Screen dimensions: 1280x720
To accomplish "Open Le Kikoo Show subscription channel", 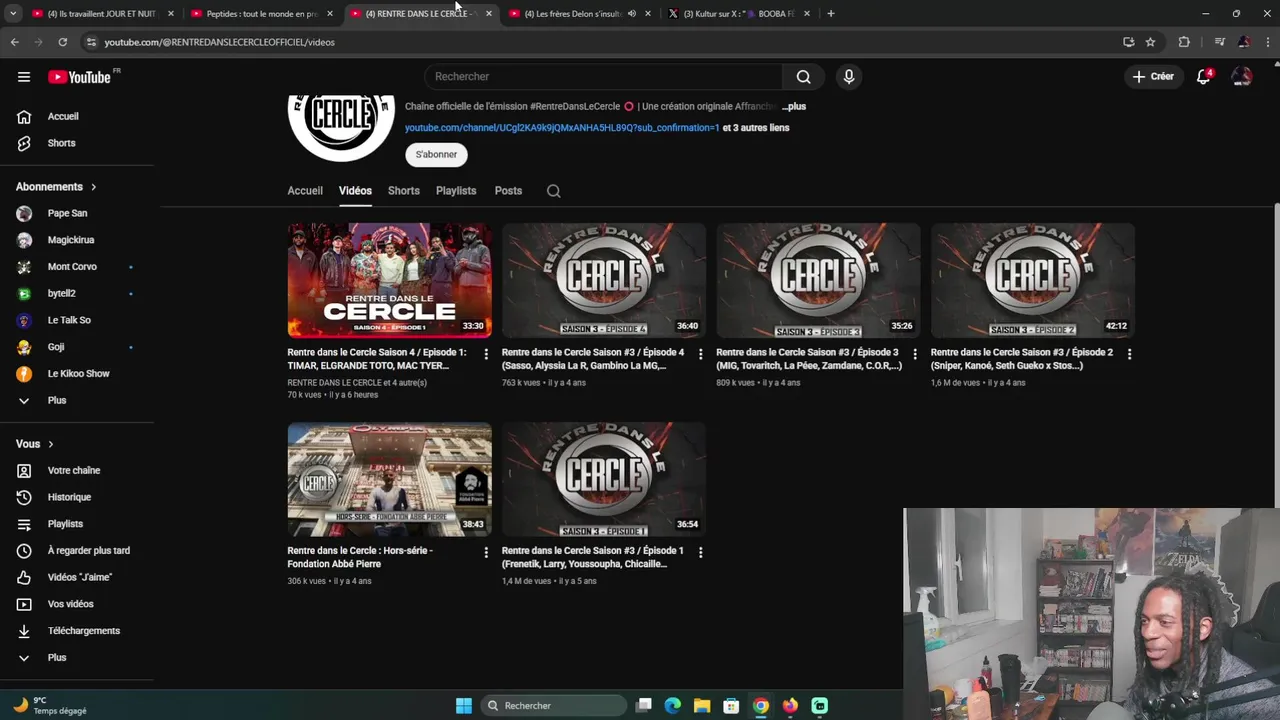I will coord(77,373).
